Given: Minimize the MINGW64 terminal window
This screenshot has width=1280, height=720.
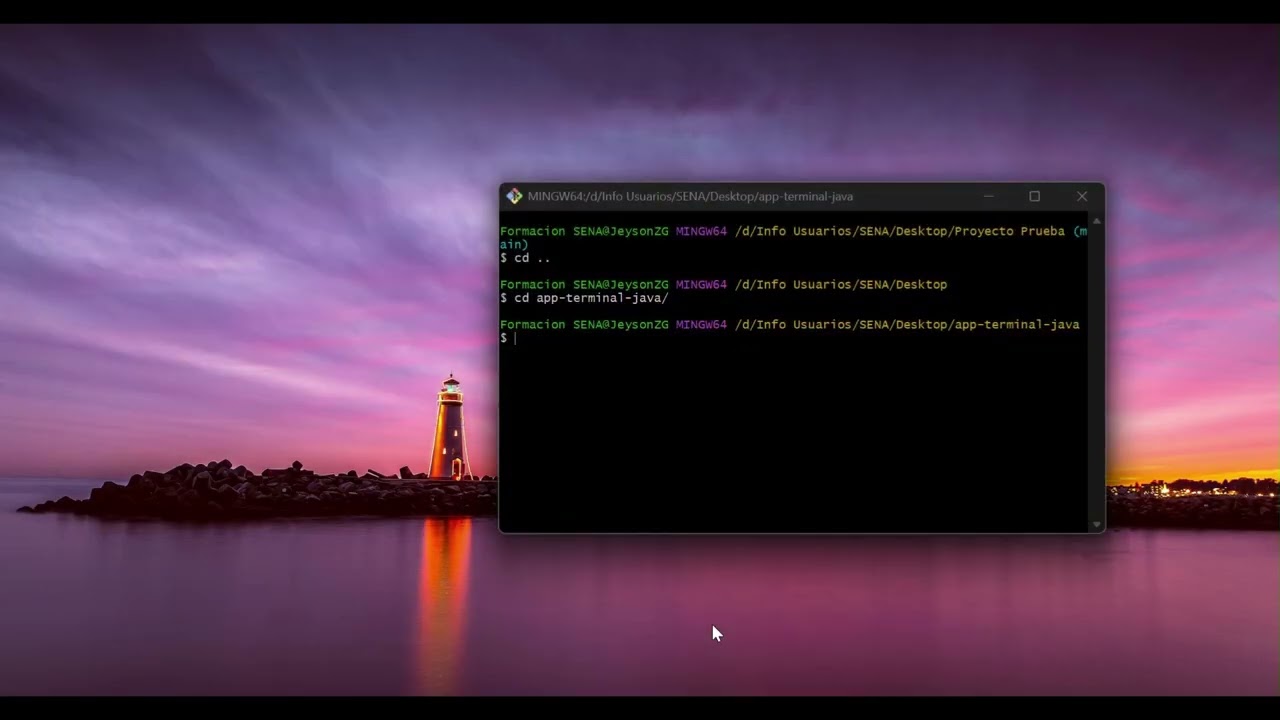Looking at the screenshot, I should [988, 196].
